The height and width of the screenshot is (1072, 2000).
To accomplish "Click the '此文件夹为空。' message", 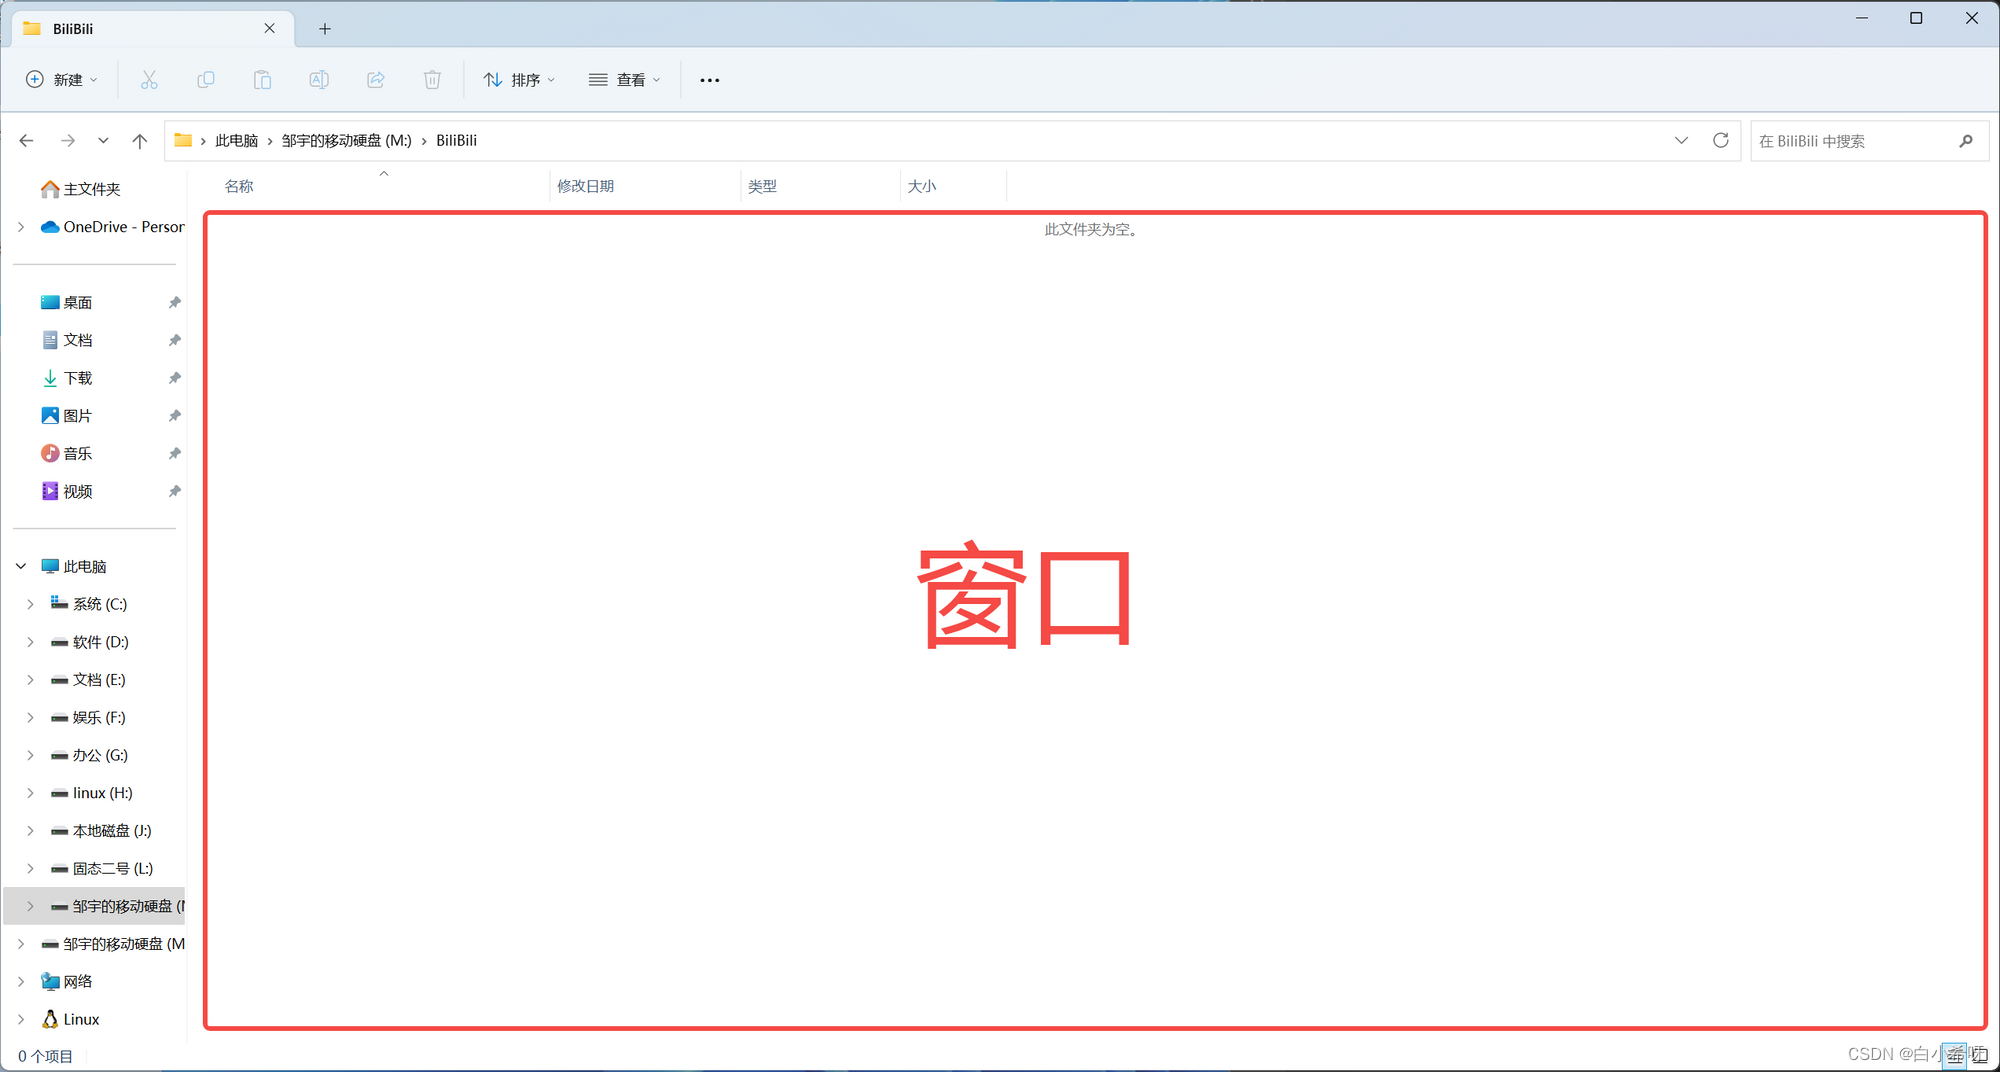I will pos(1091,229).
